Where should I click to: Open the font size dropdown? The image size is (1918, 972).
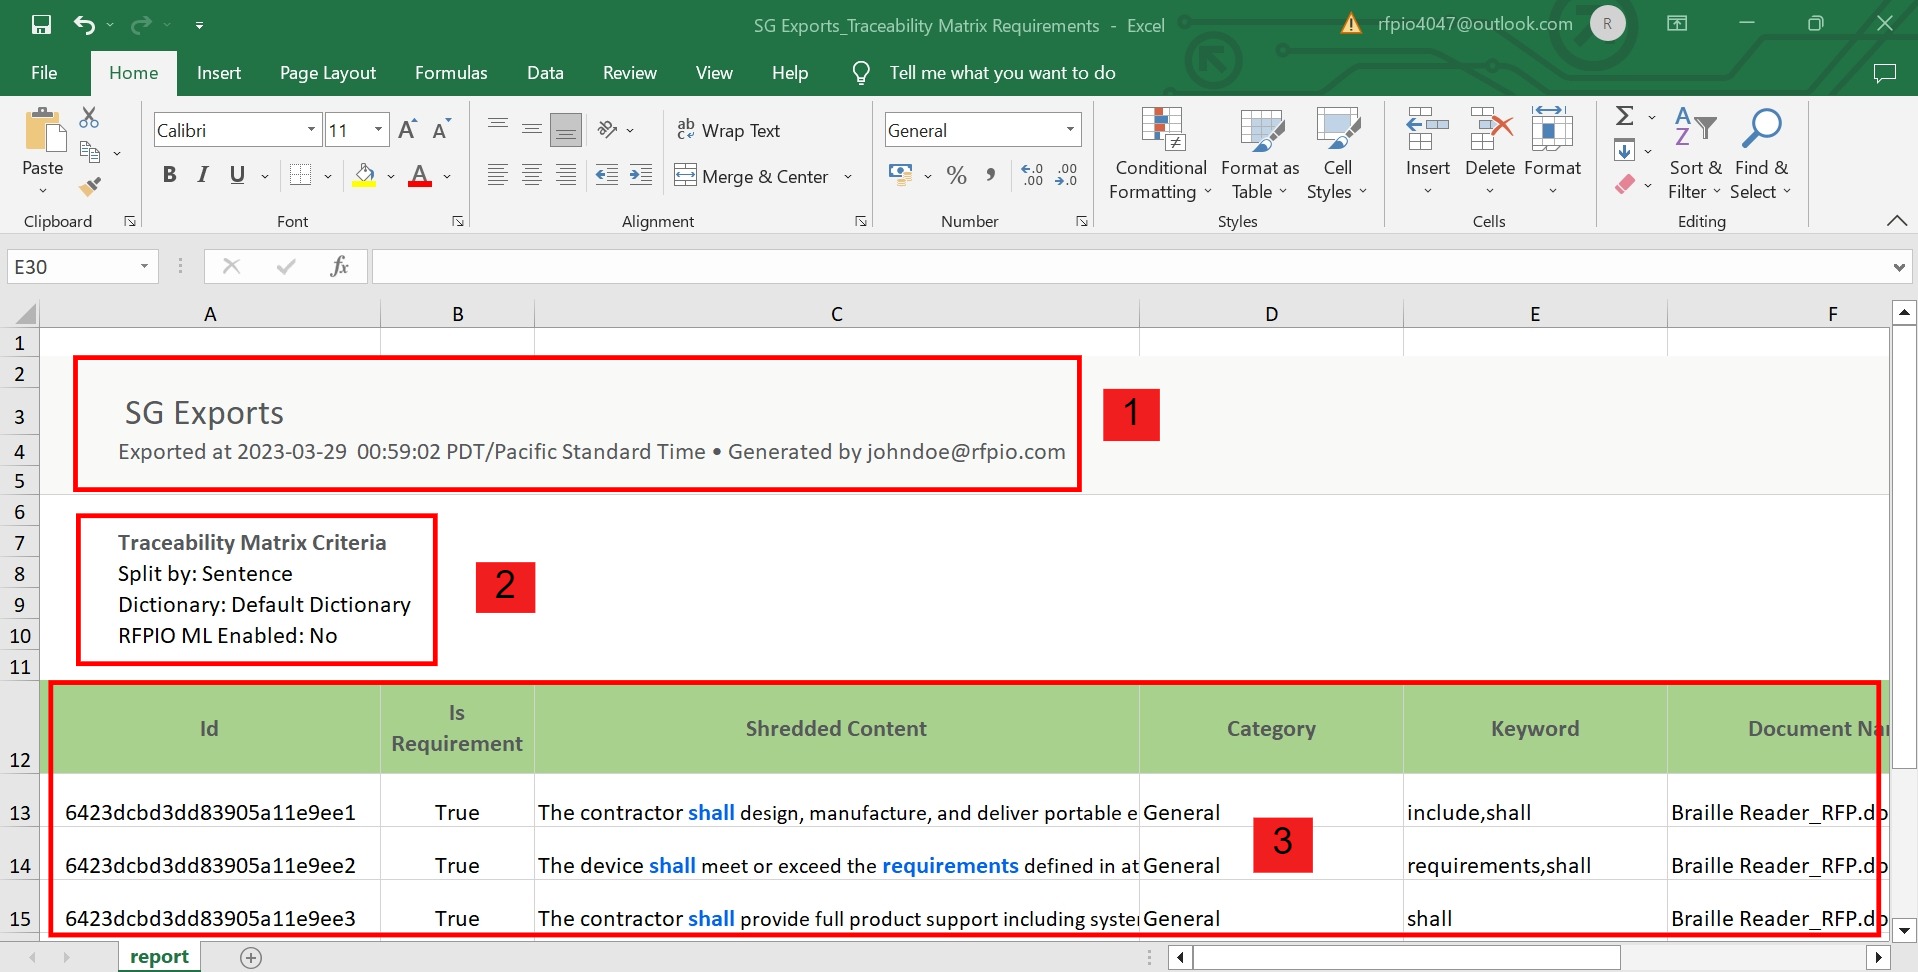point(378,130)
